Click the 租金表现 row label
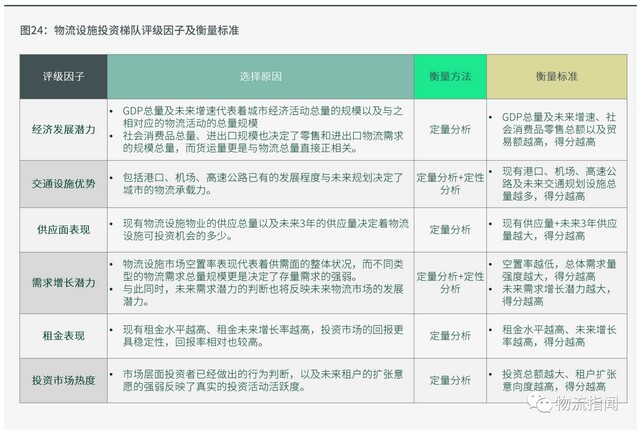 click(x=63, y=335)
